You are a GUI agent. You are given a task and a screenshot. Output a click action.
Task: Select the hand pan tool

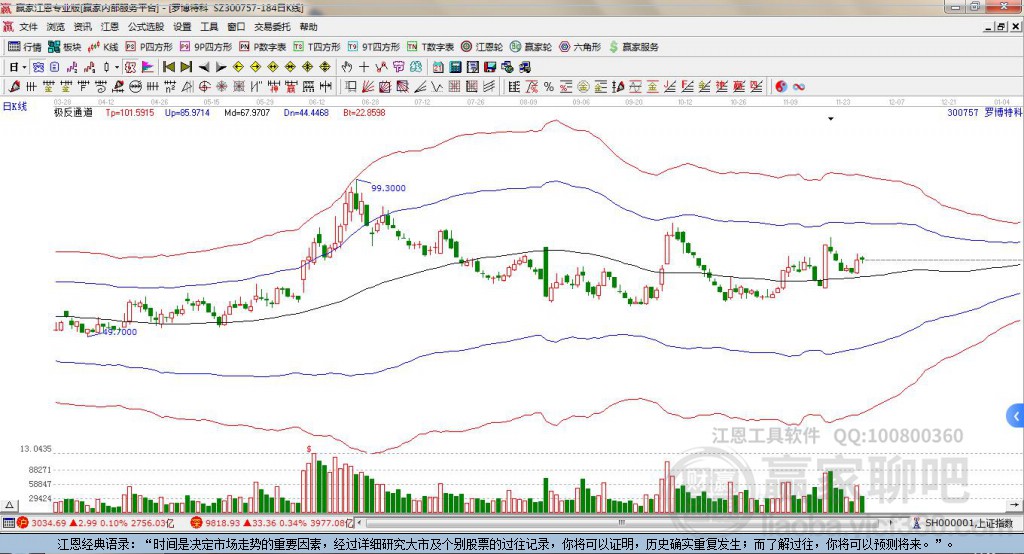[x=346, y=67]
